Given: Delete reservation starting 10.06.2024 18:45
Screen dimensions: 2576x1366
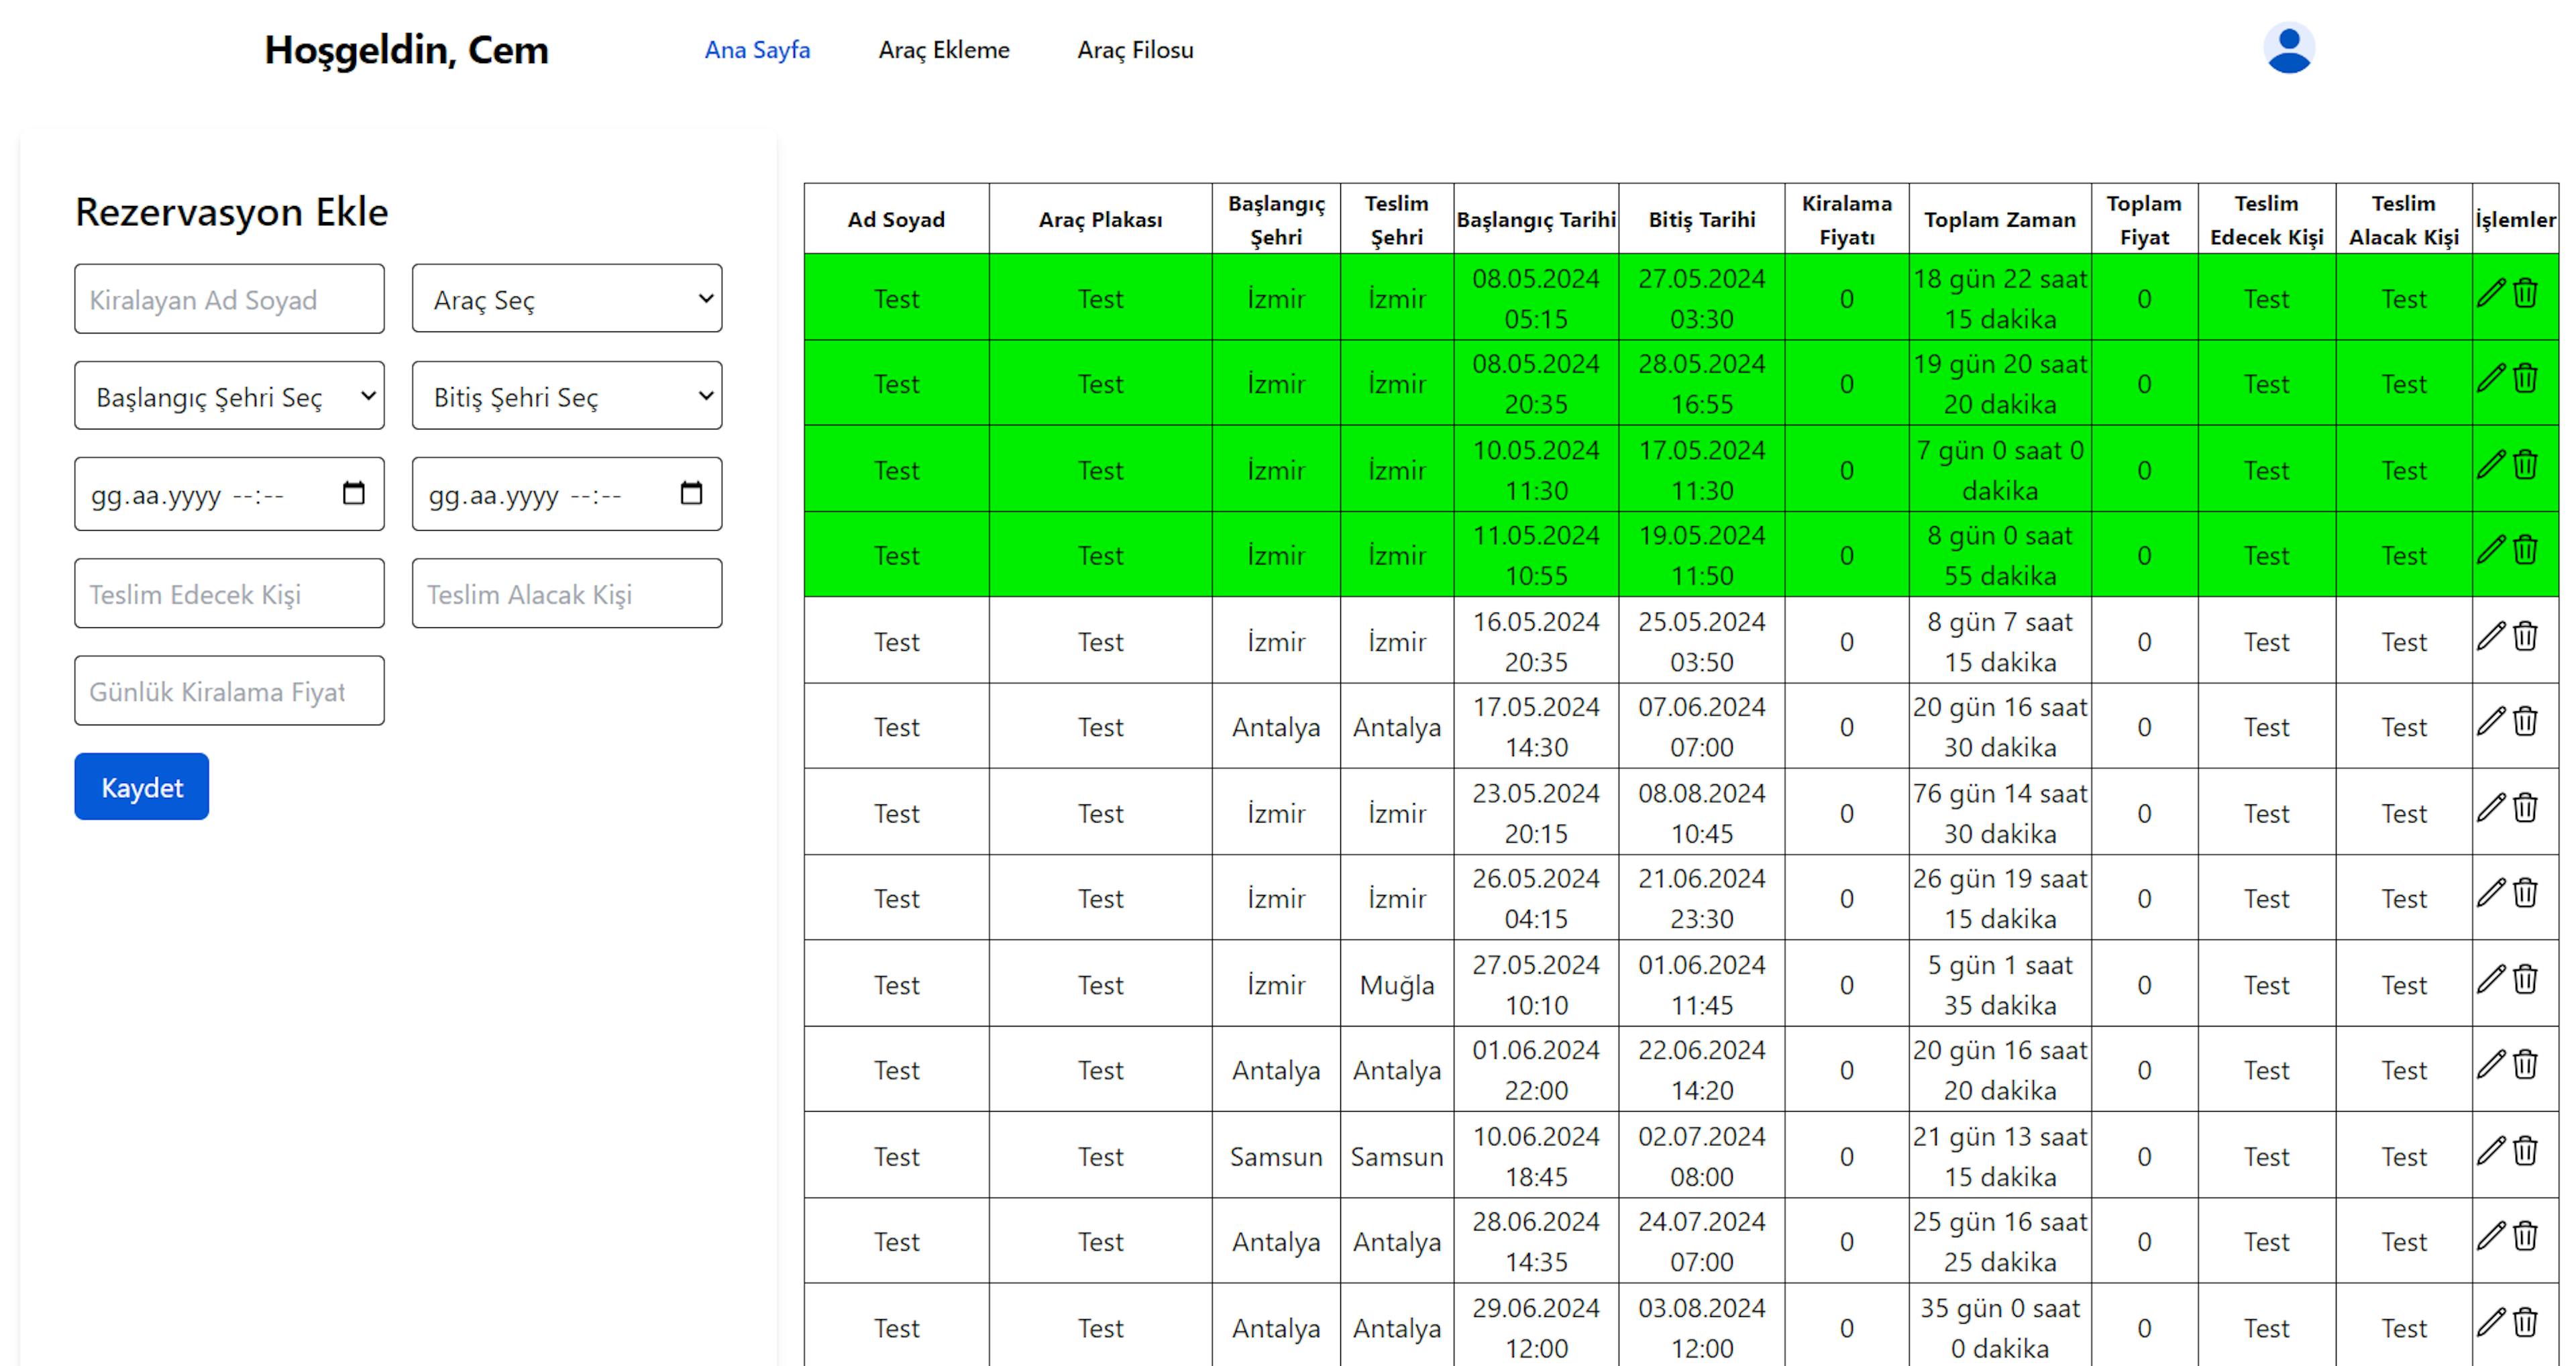Looking at the screenshot, I should tap(2525, 1150).
